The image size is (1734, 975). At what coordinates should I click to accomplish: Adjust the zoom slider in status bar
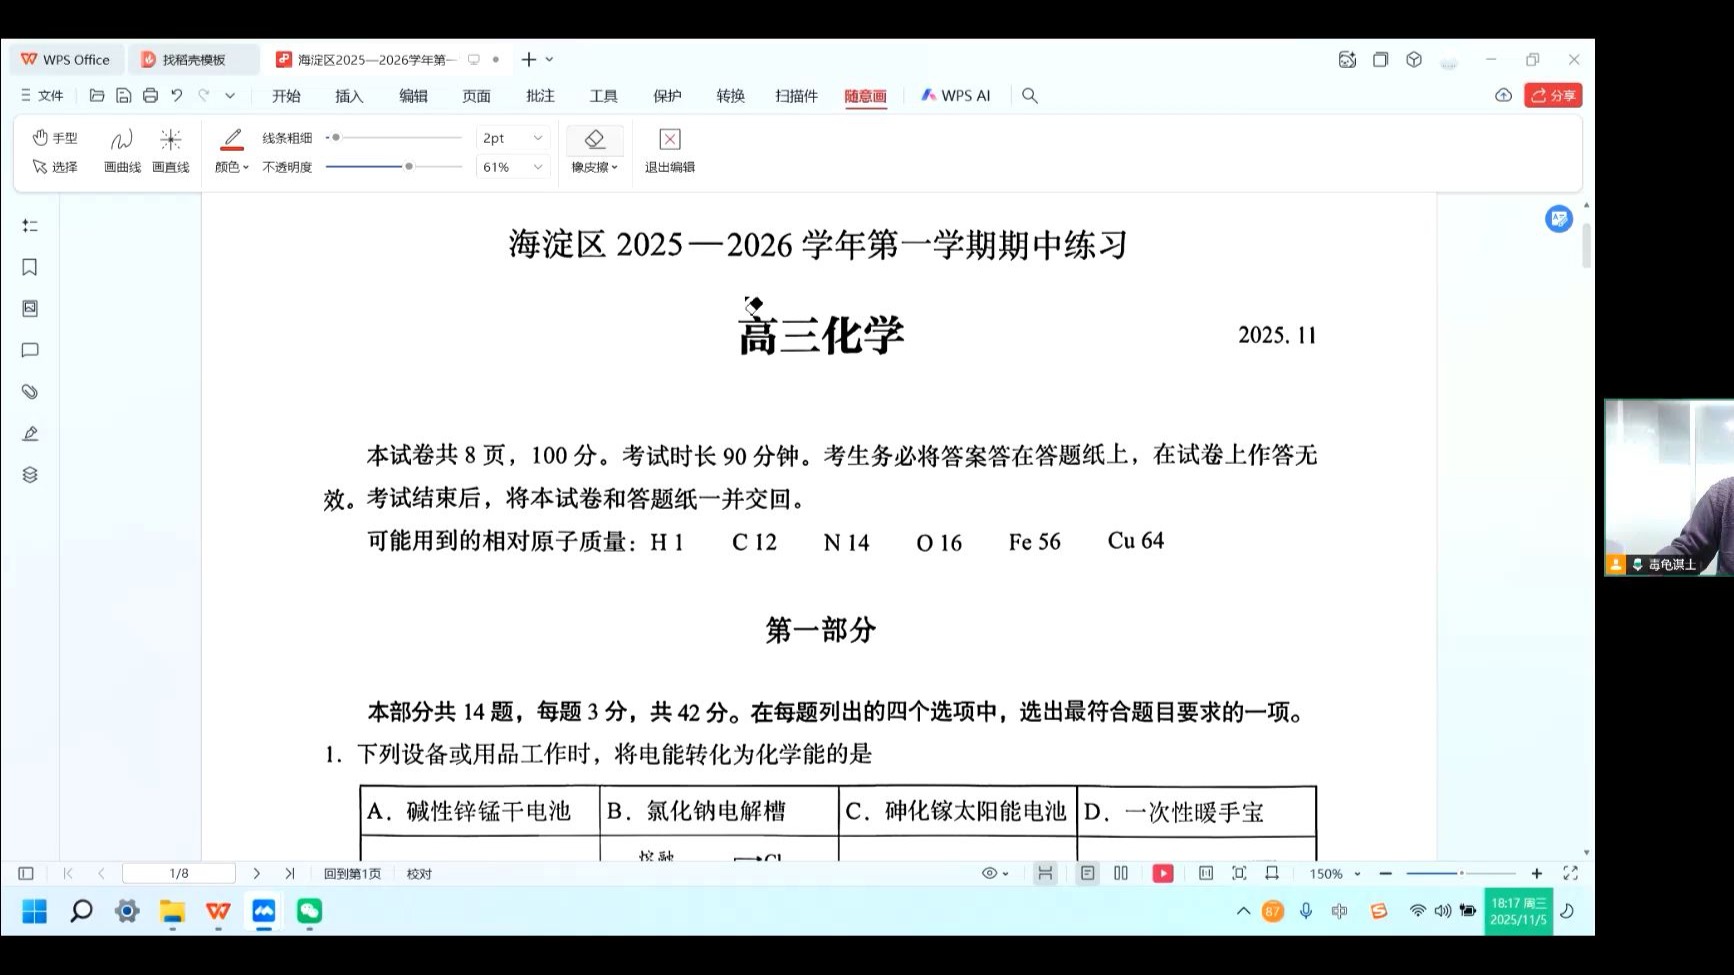point(1461,874)
